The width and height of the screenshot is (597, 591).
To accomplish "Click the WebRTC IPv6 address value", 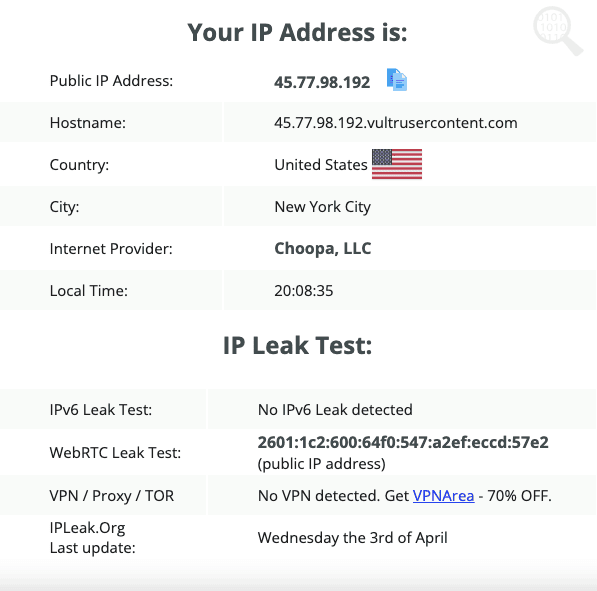I will click(x=403, y=442).
